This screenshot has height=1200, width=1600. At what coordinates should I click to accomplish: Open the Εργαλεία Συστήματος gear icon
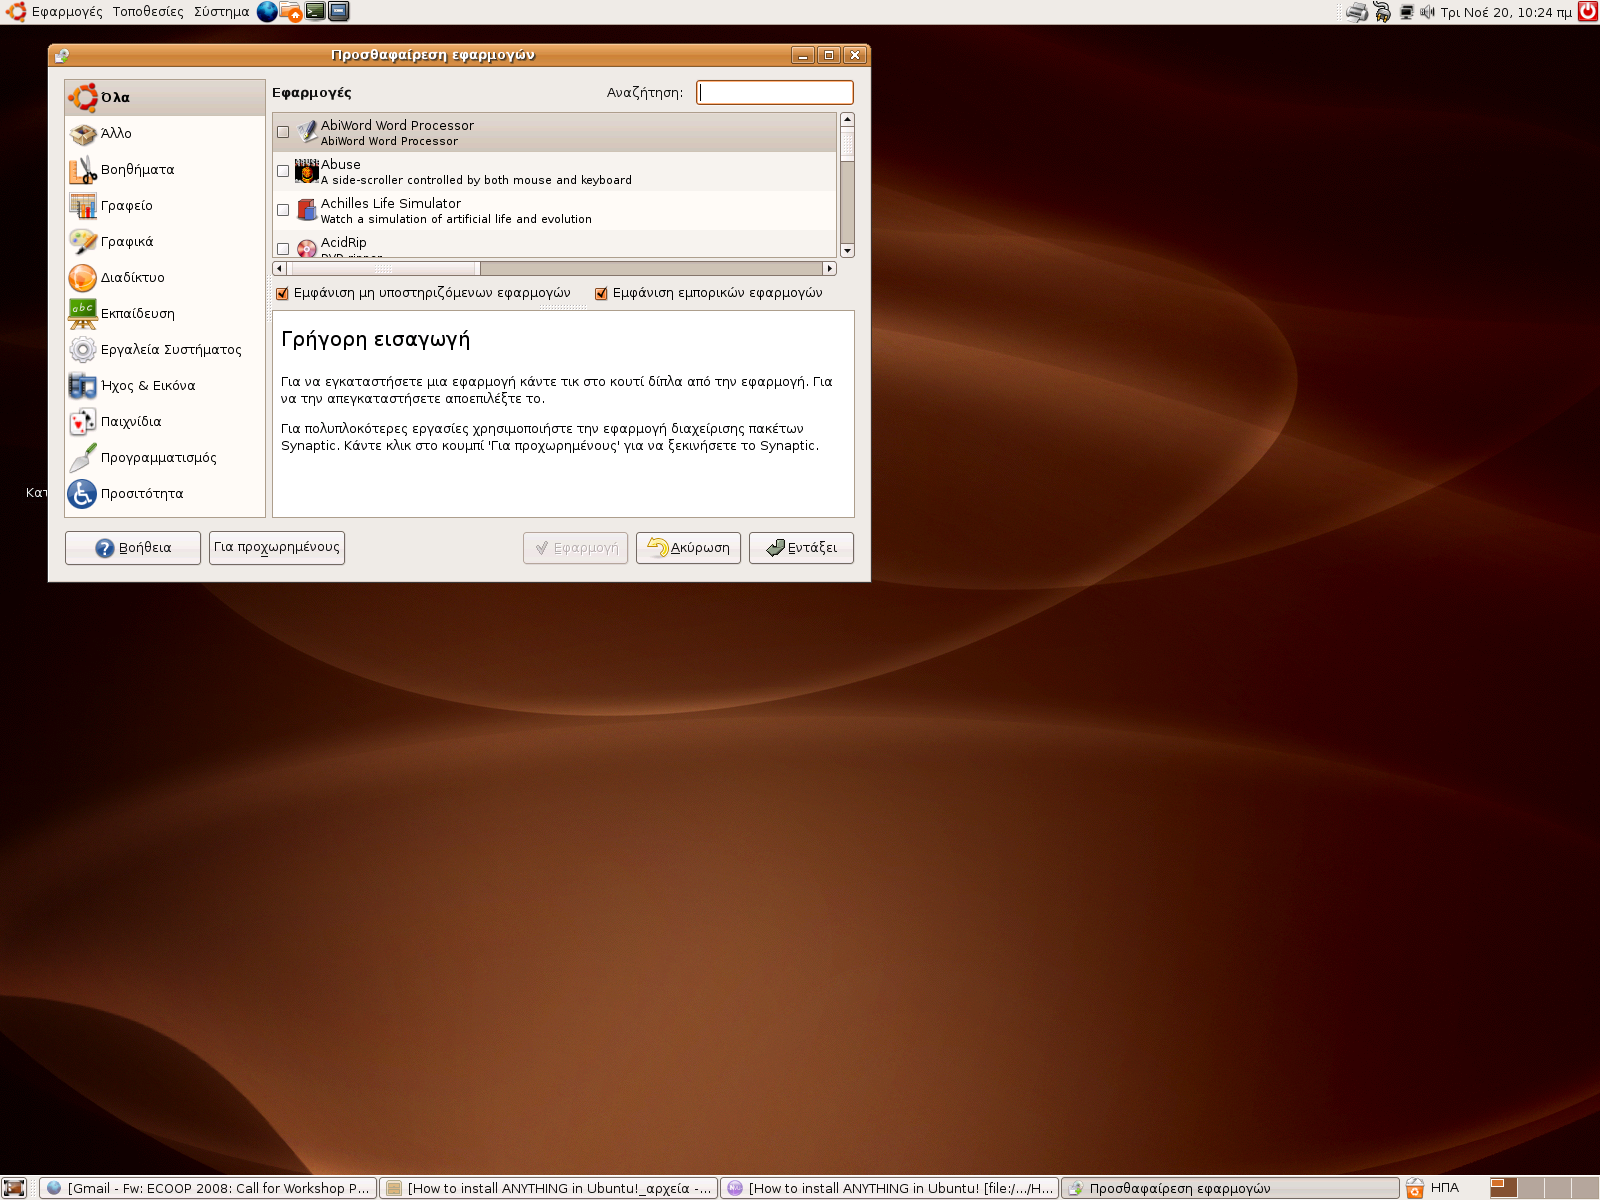[x=83, y=350]
